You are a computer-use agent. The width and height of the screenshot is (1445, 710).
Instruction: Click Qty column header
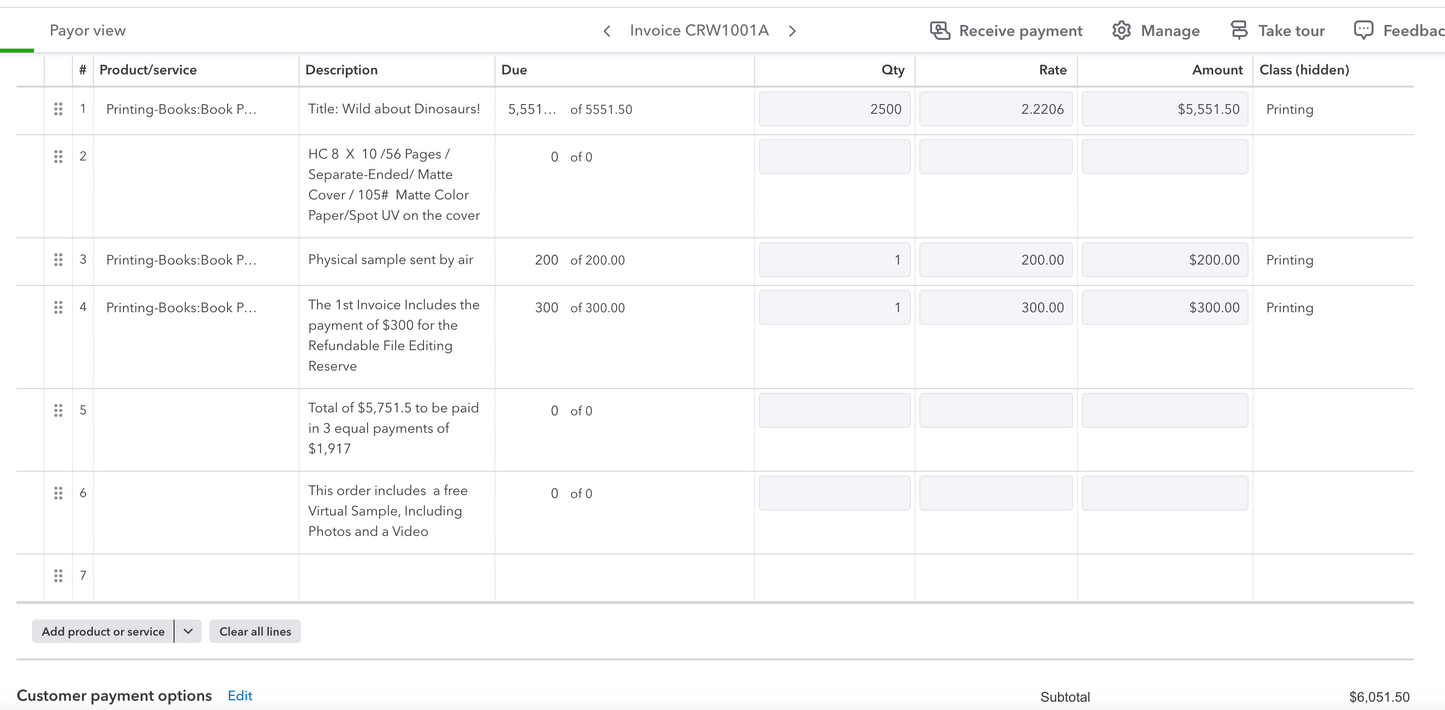pos(893,70)
